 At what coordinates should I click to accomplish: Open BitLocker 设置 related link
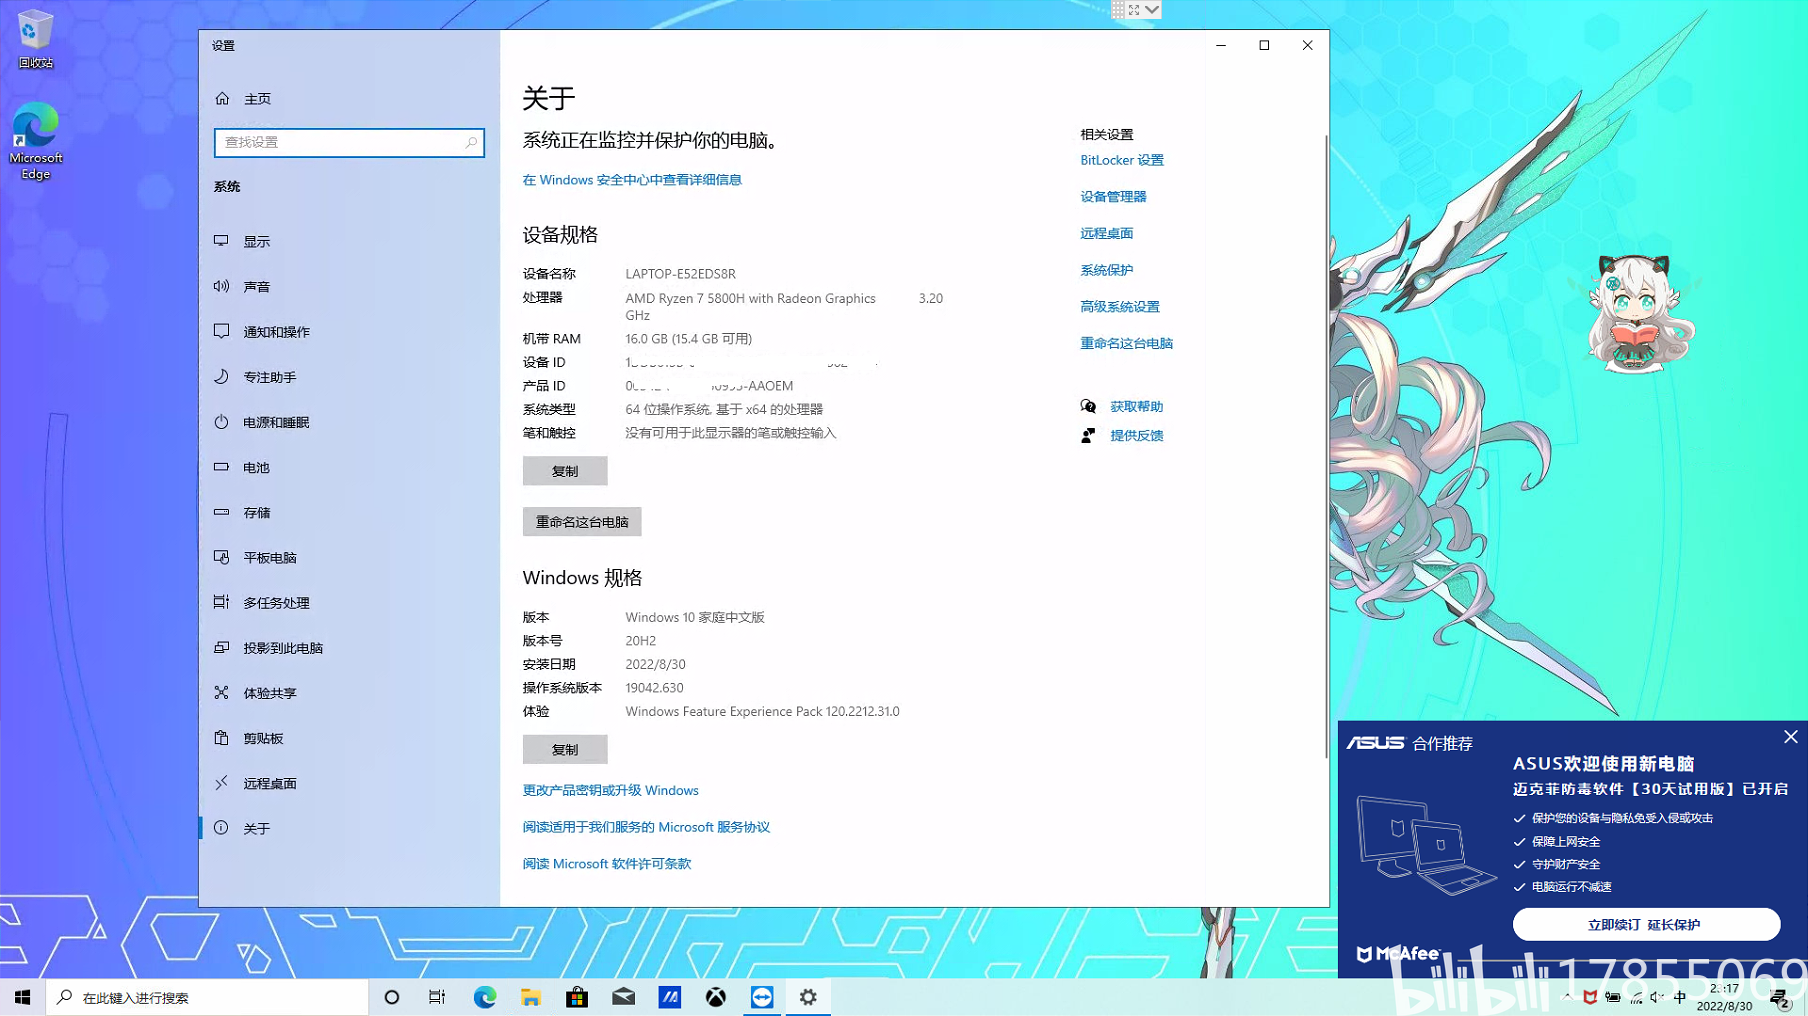[x=1122, y=160]
